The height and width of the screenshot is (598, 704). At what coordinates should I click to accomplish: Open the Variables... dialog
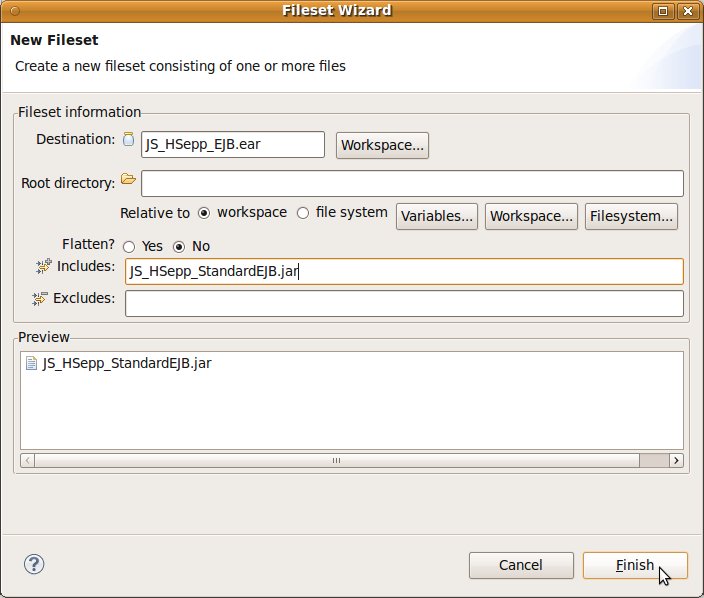tap(438, 216)
